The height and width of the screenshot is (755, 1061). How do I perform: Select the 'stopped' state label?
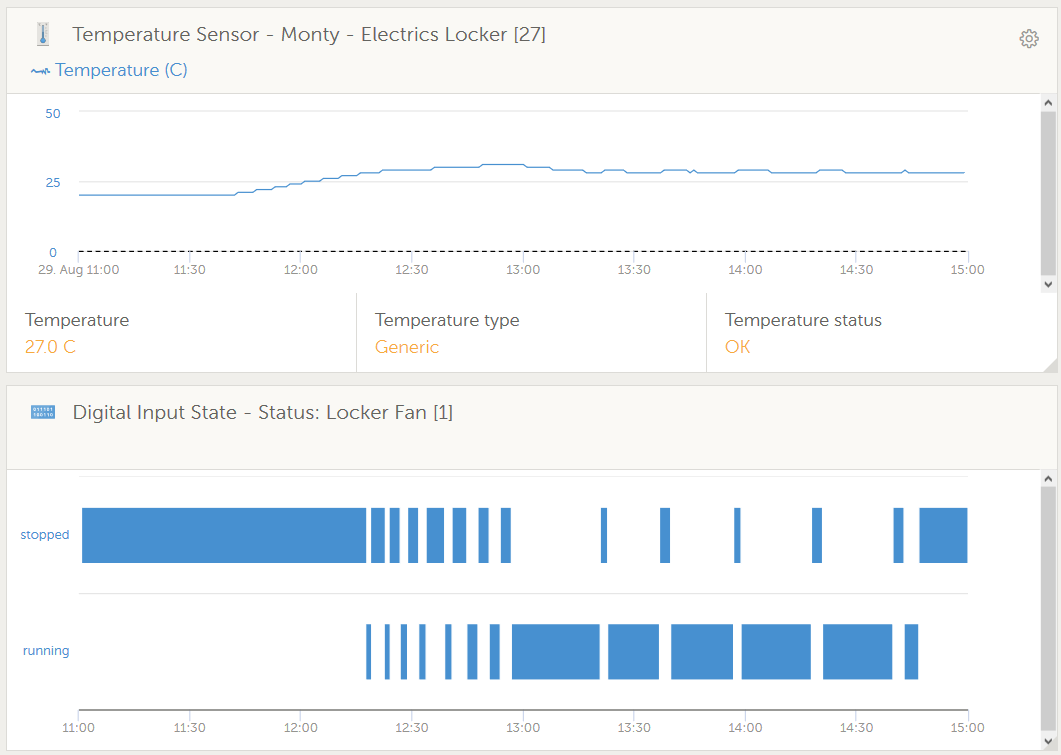tap(45, 535)
